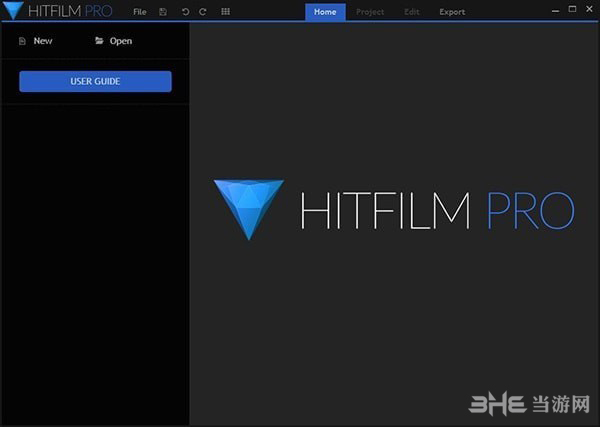The width and height of the screenshot is (600, 427).
Task: Close the HitFilm Pro window
Action: tap(589, 9)
